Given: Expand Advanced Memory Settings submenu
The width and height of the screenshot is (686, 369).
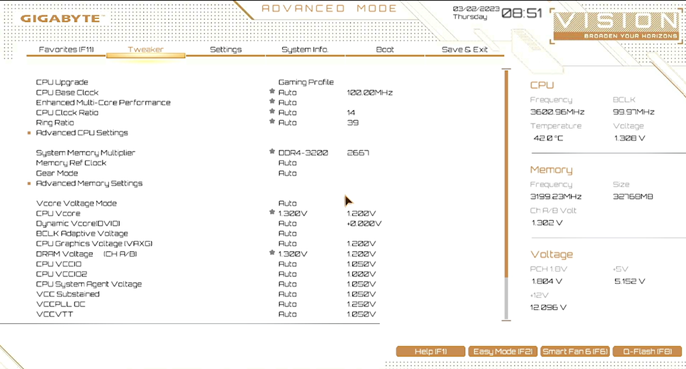Looking at the screenshot, I should [89, 183].
